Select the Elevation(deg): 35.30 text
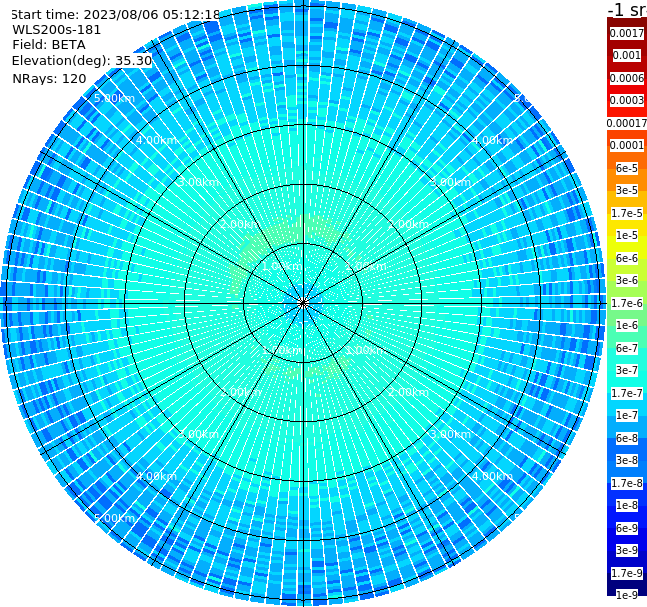Image resolution: width=647 pixels, height=607 pixels. [82, 61]
